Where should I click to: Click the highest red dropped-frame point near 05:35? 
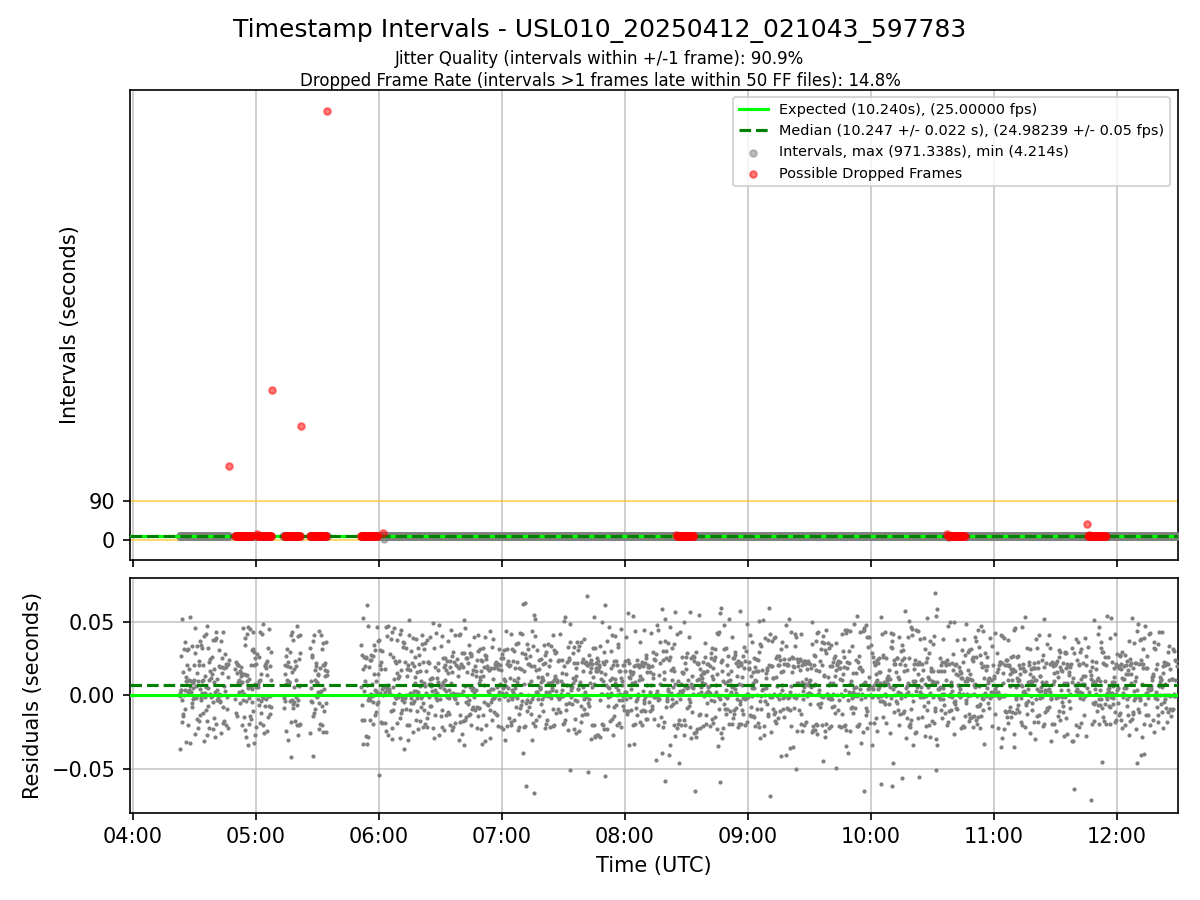click(x=327, y=111)
